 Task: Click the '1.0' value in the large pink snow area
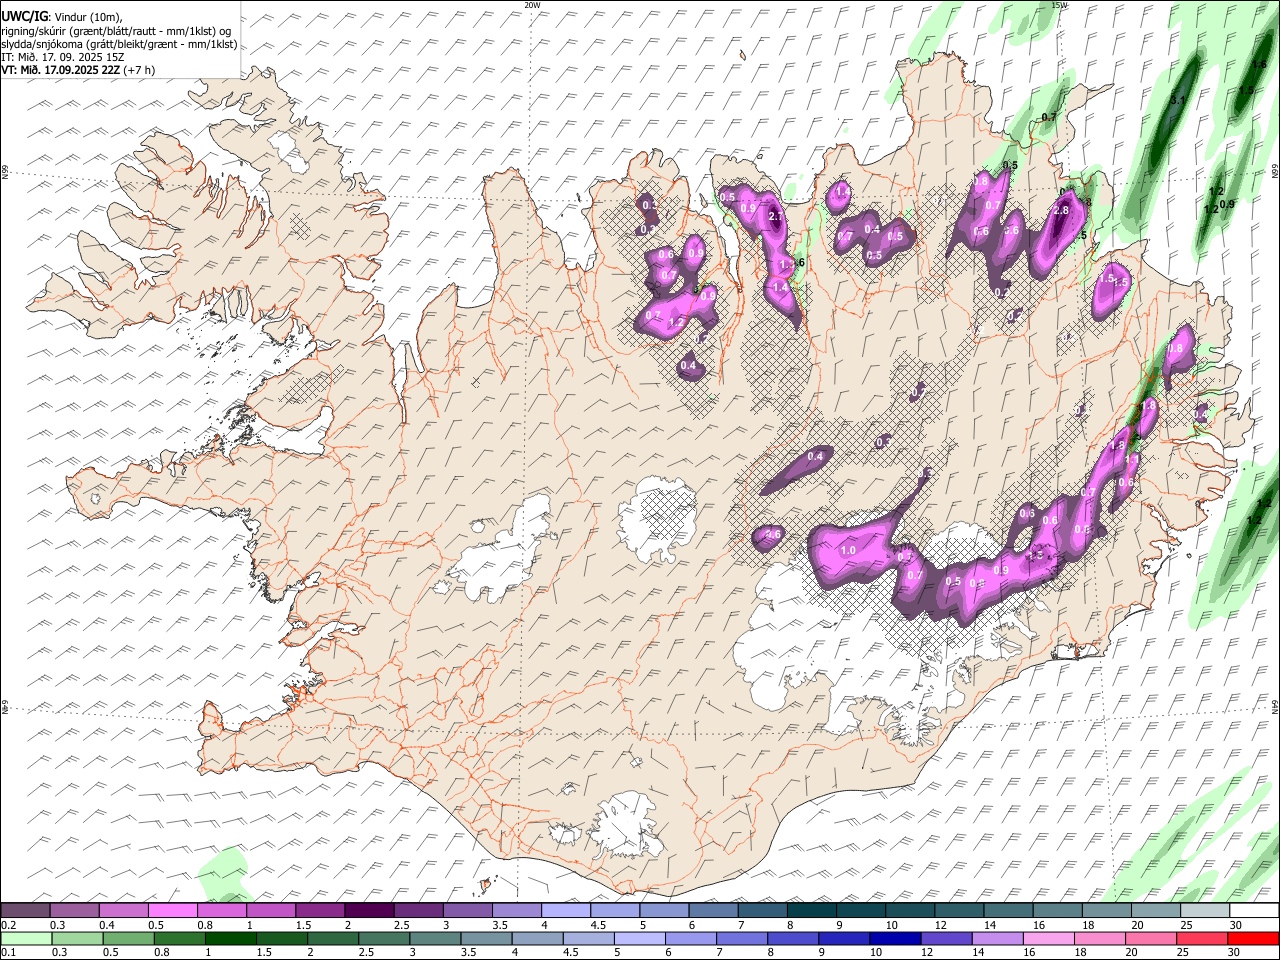tap(848, 551)
